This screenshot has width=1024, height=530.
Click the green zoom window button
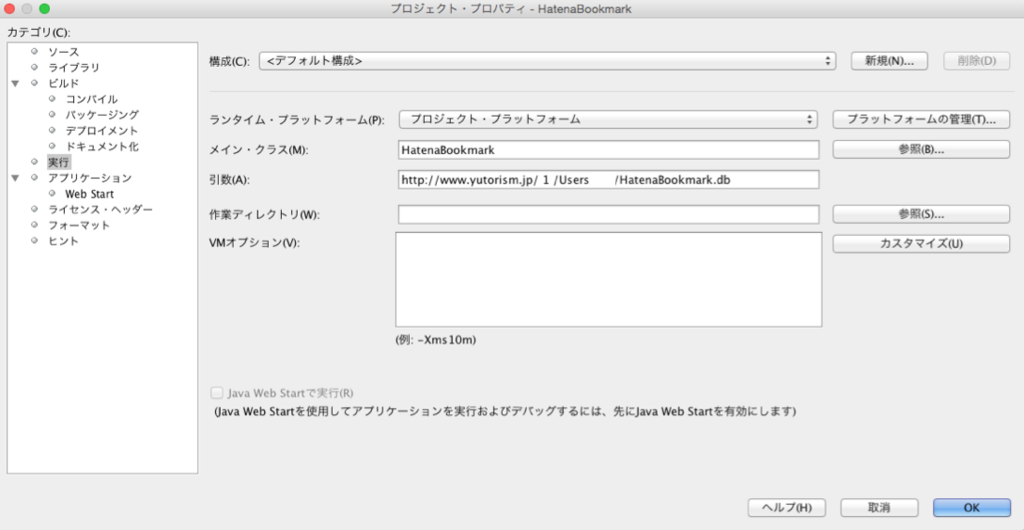tap(44, 9)
